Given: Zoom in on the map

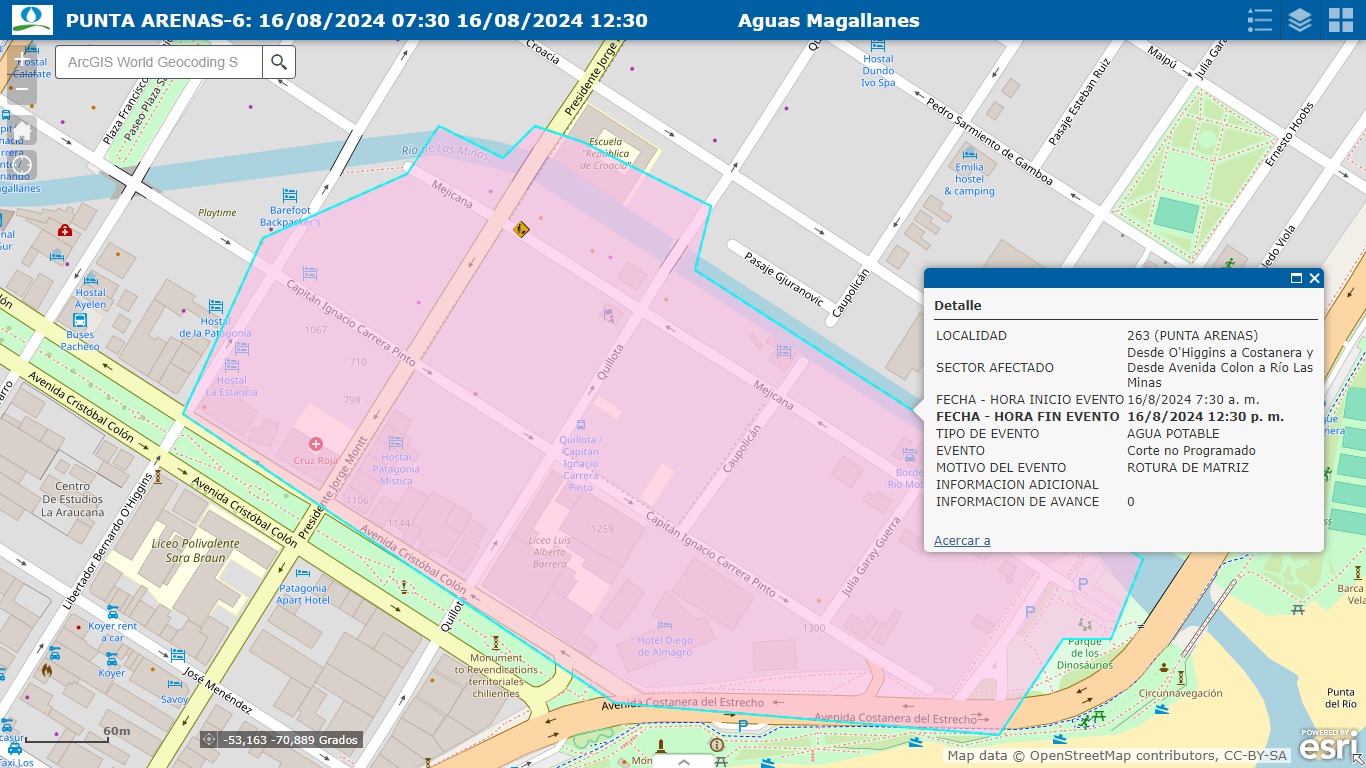Looking at the screenshot, I should tap(22, 58).
